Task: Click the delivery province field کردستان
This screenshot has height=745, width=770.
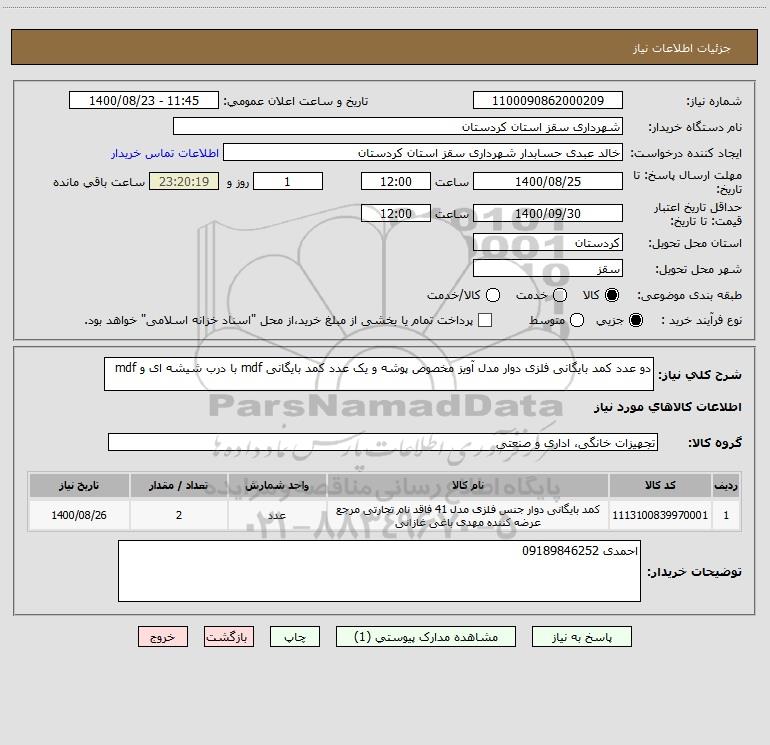Action: (548, 242)
